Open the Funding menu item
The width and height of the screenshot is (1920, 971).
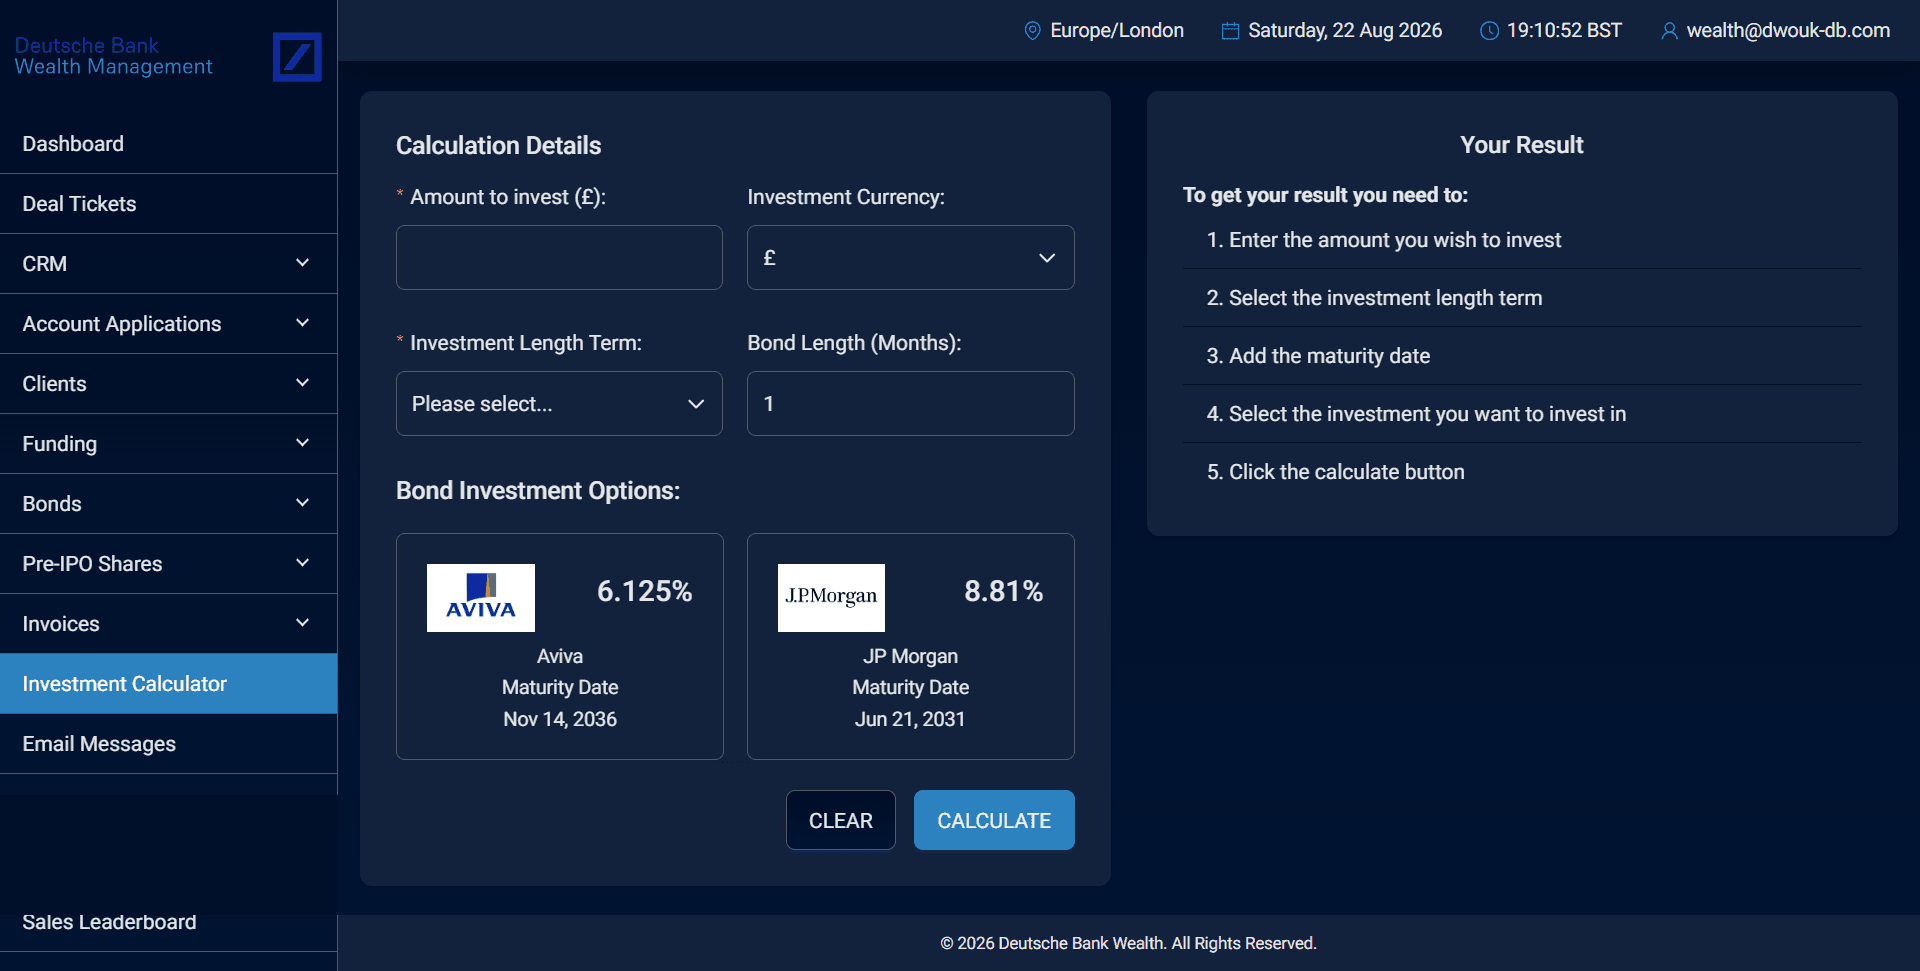tap(168, 444)
